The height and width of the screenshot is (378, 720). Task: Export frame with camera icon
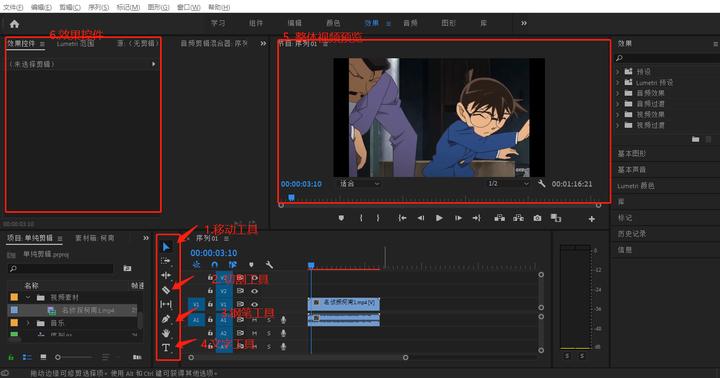coord(537,218)
